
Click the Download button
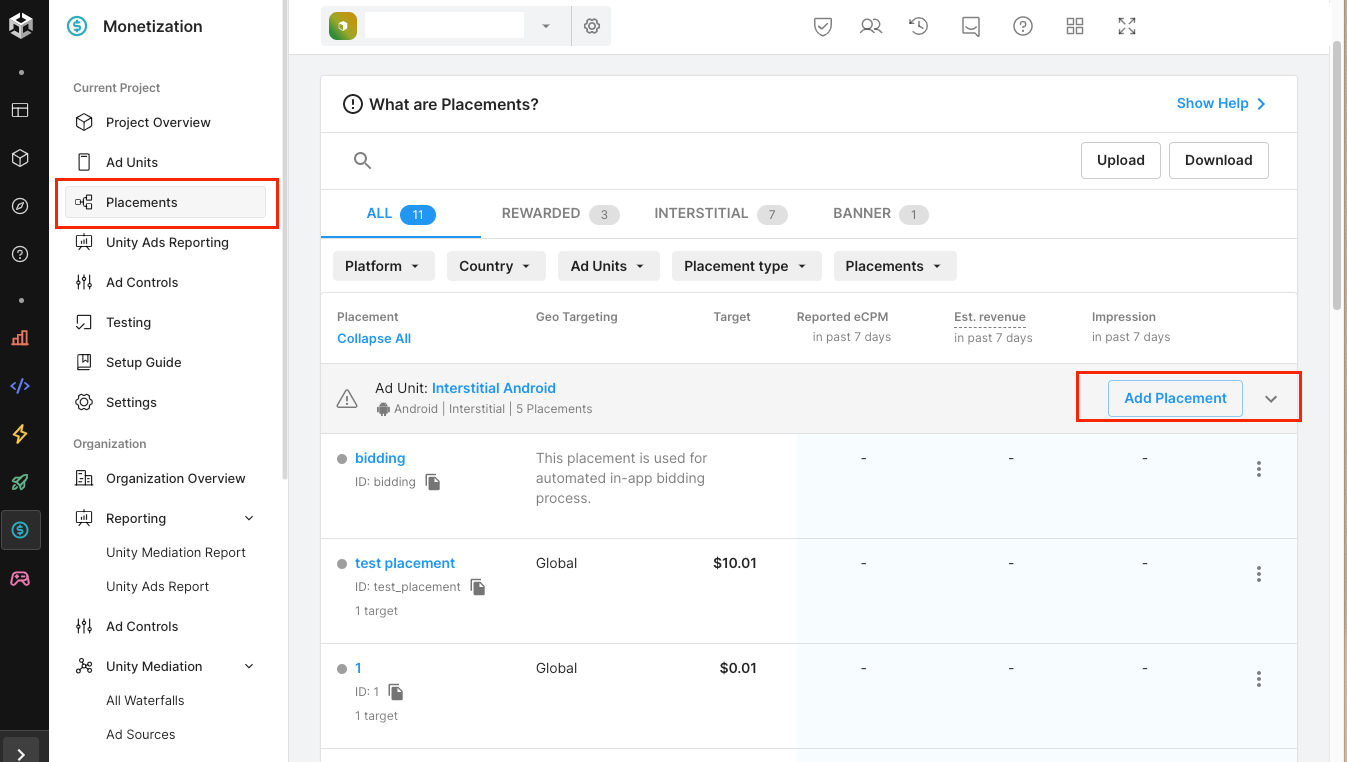pyautogui.click(x=1219, y=160)
